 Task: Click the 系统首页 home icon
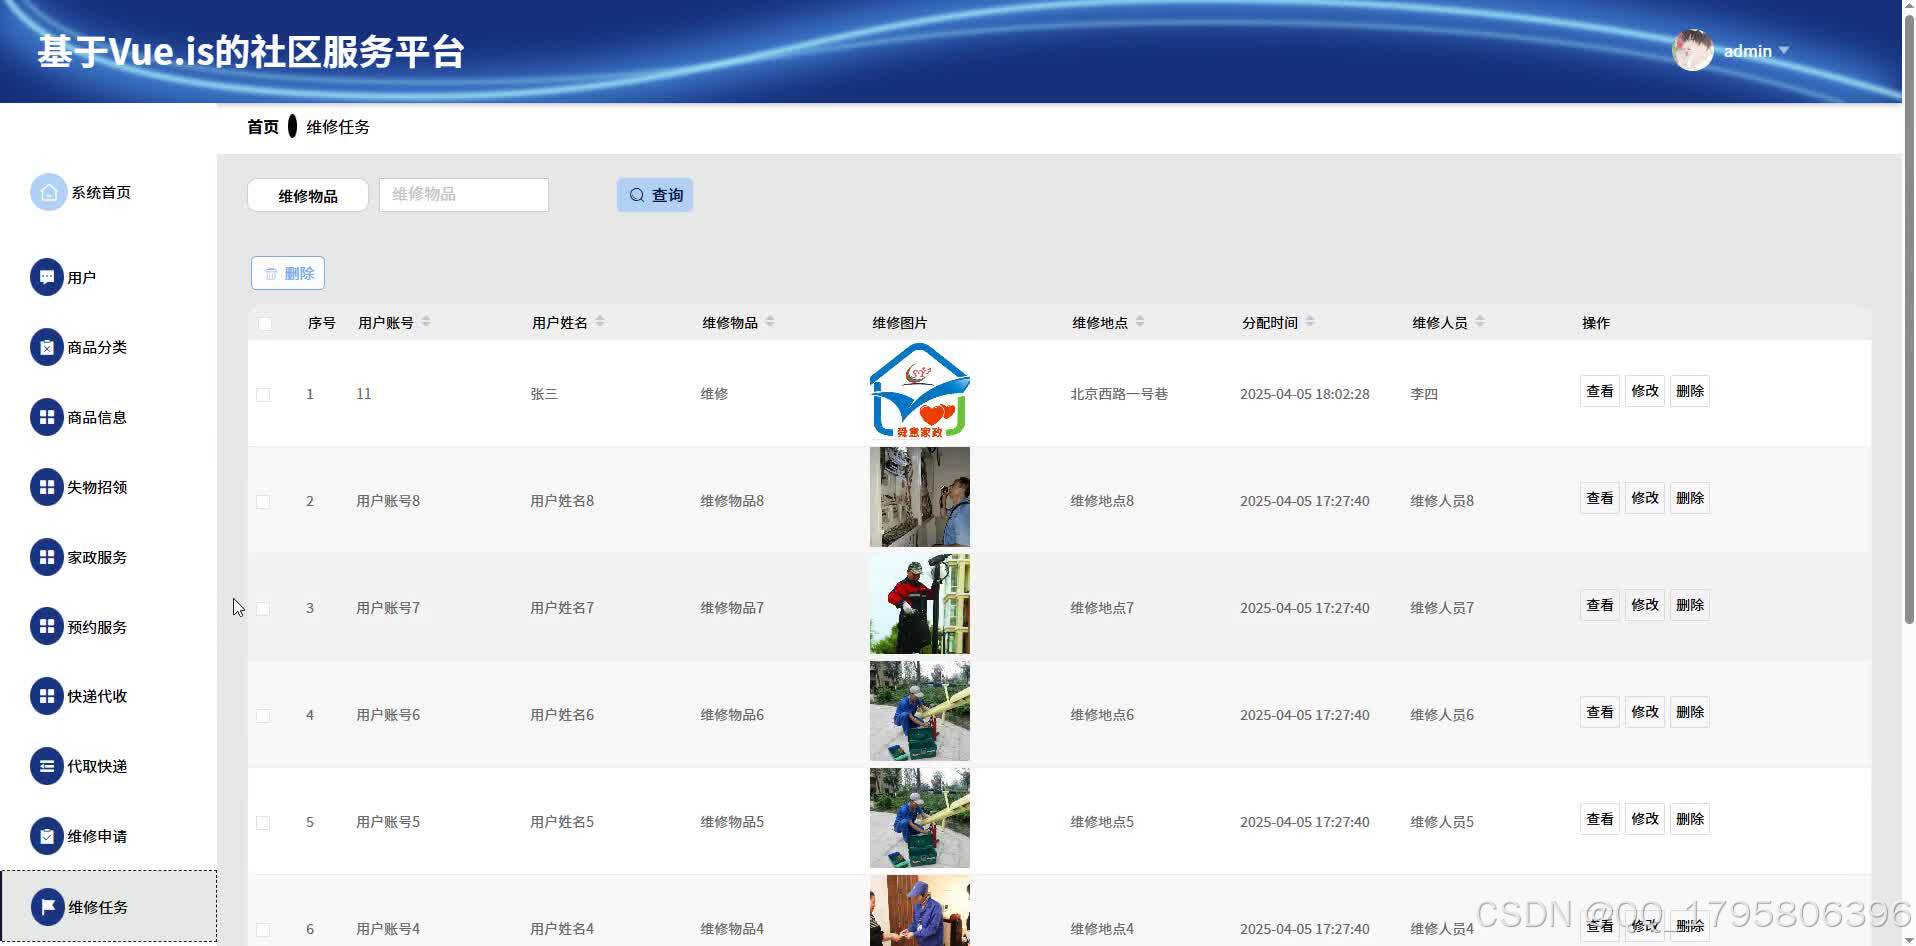[x=48, y=192]
